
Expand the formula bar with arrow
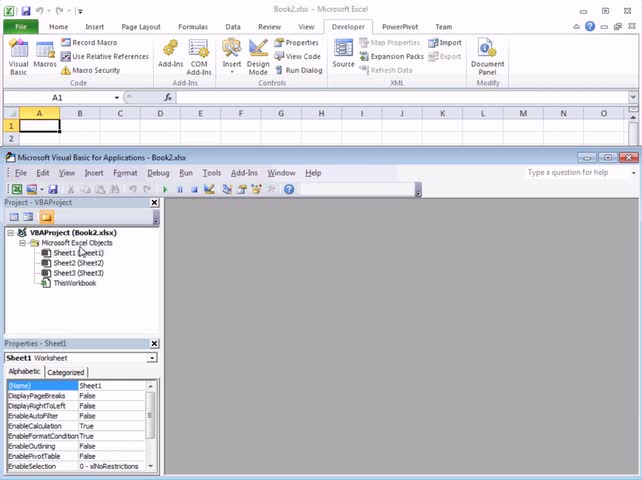(633, 97)
